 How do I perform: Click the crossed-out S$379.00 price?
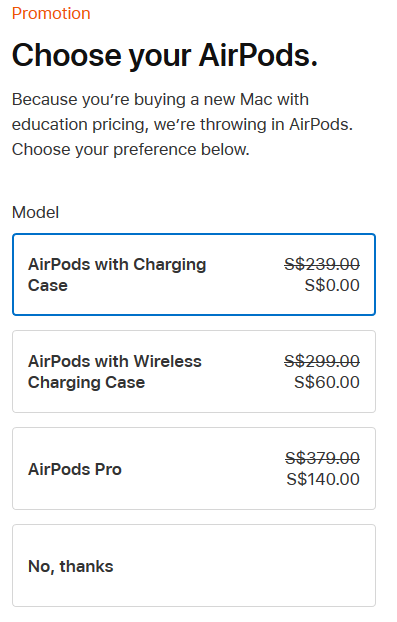(x=322, y=458)
